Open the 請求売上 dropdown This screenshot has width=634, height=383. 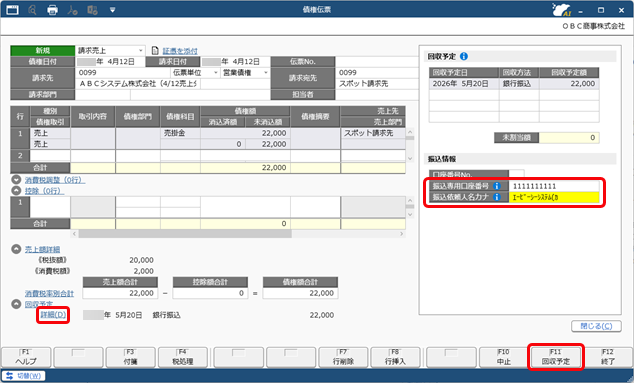[141, 51]
